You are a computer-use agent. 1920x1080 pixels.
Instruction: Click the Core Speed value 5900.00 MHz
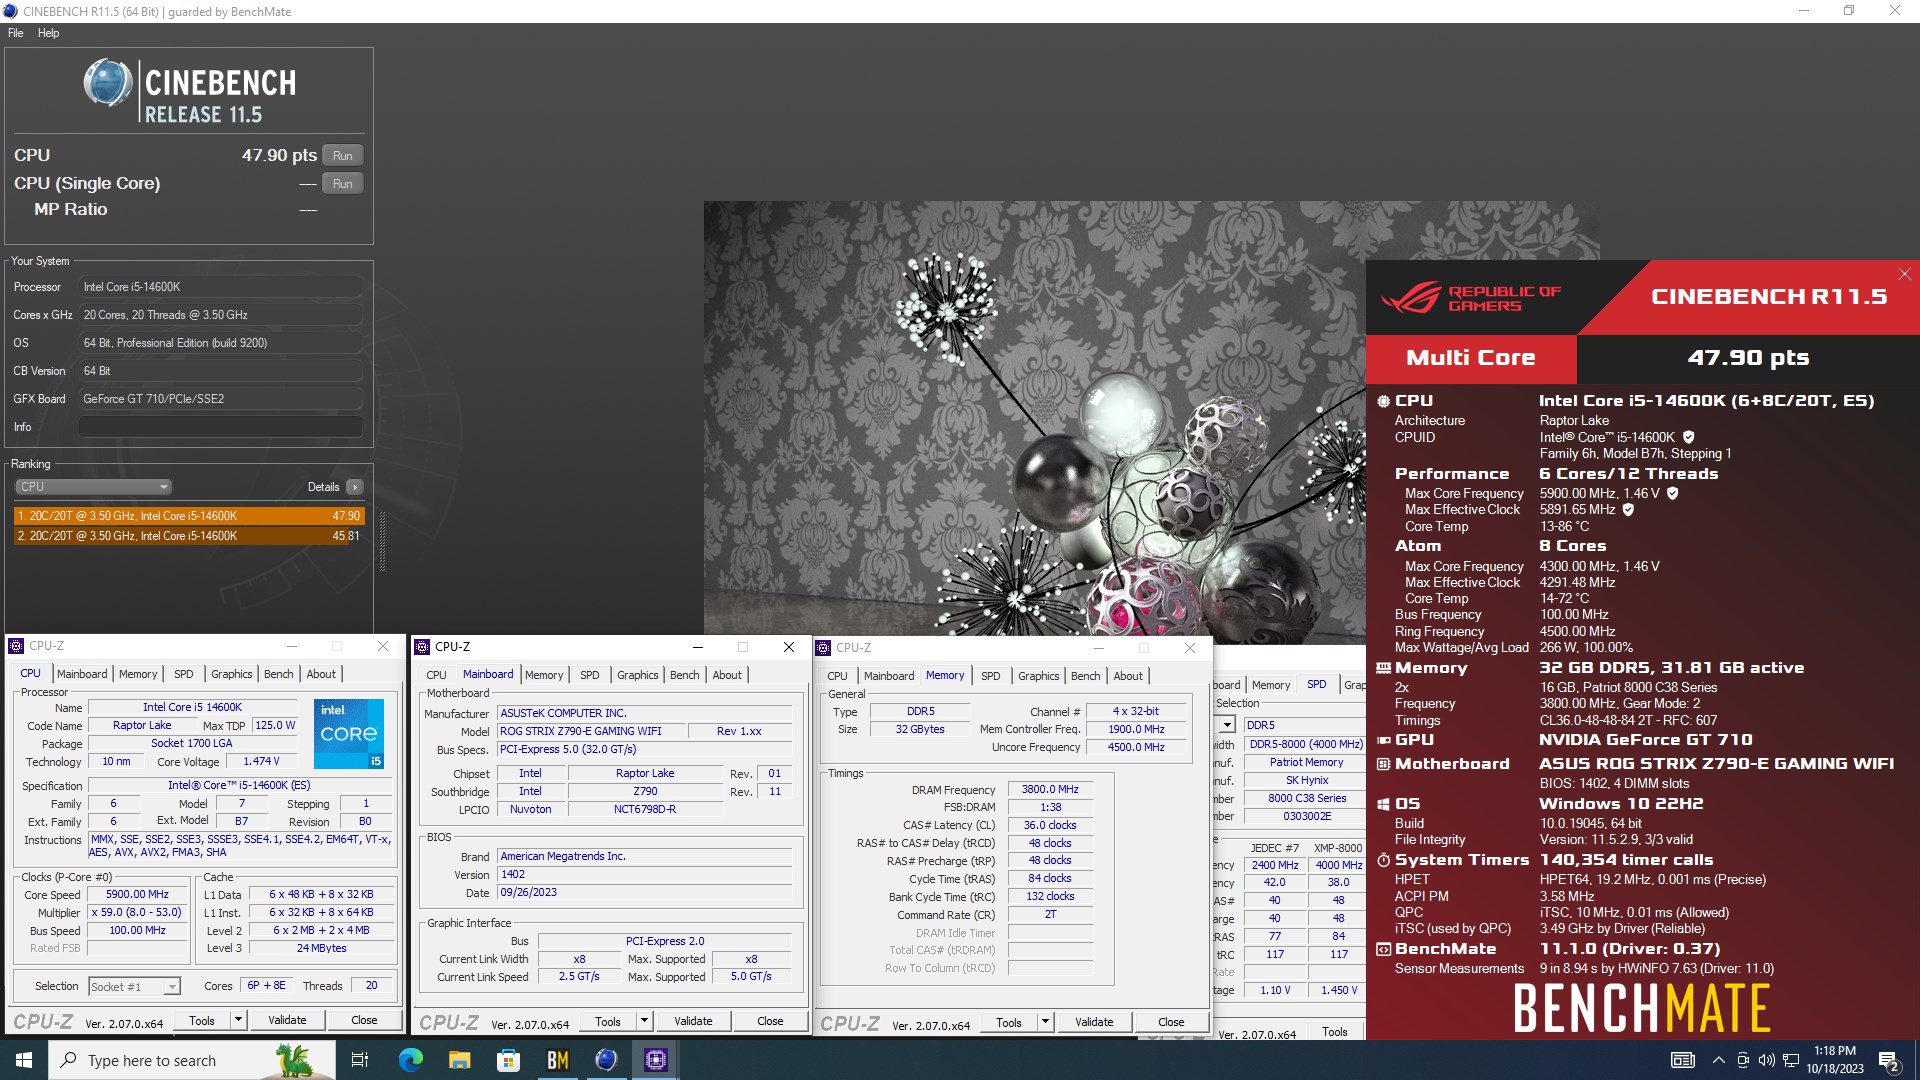(x=137, y=895)
